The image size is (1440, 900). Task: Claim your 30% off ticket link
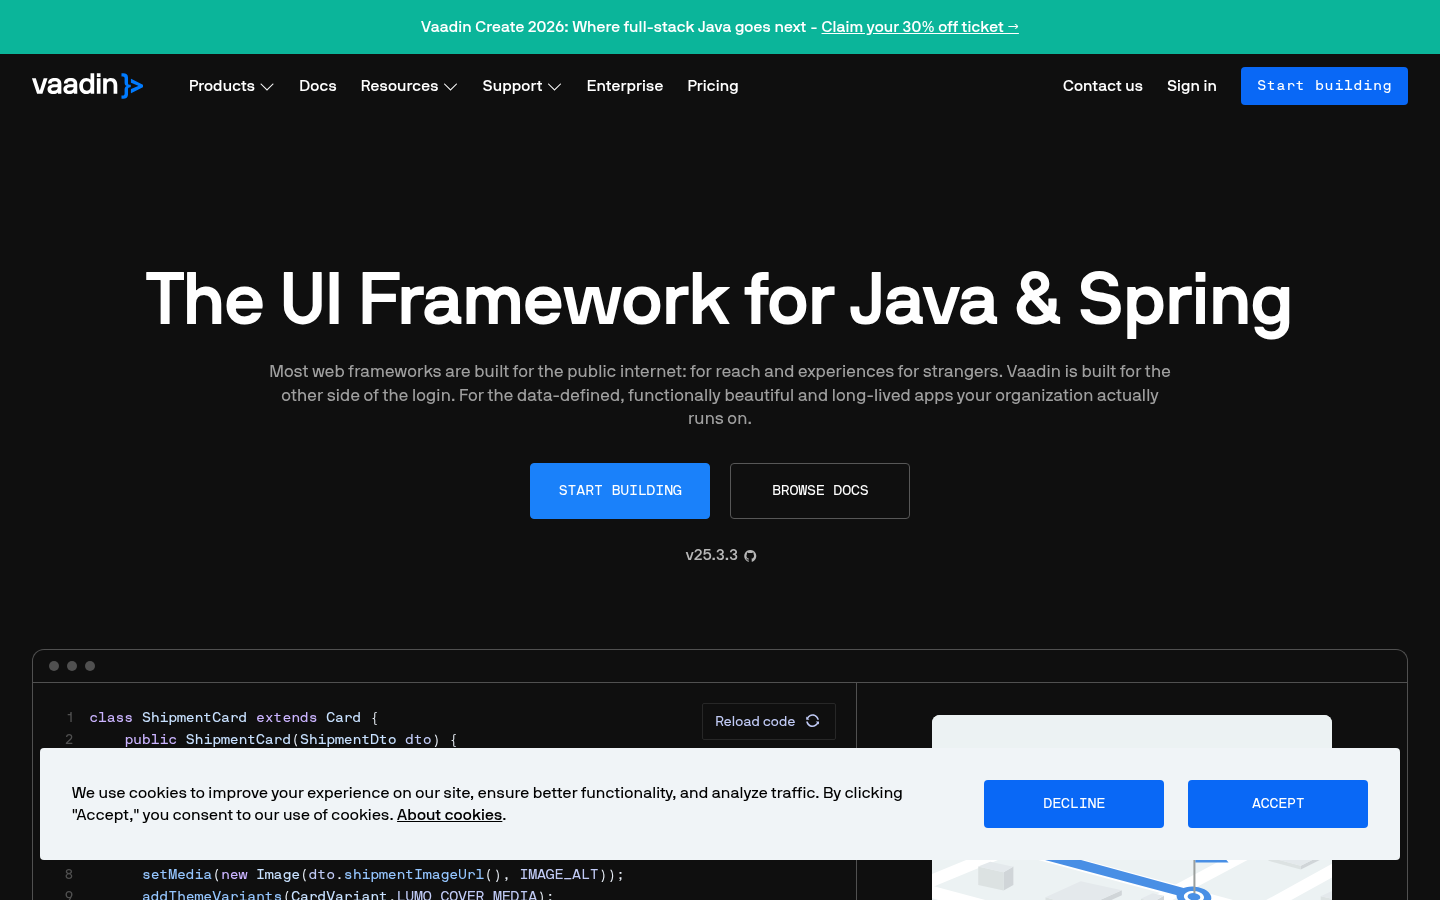[920, 27]
